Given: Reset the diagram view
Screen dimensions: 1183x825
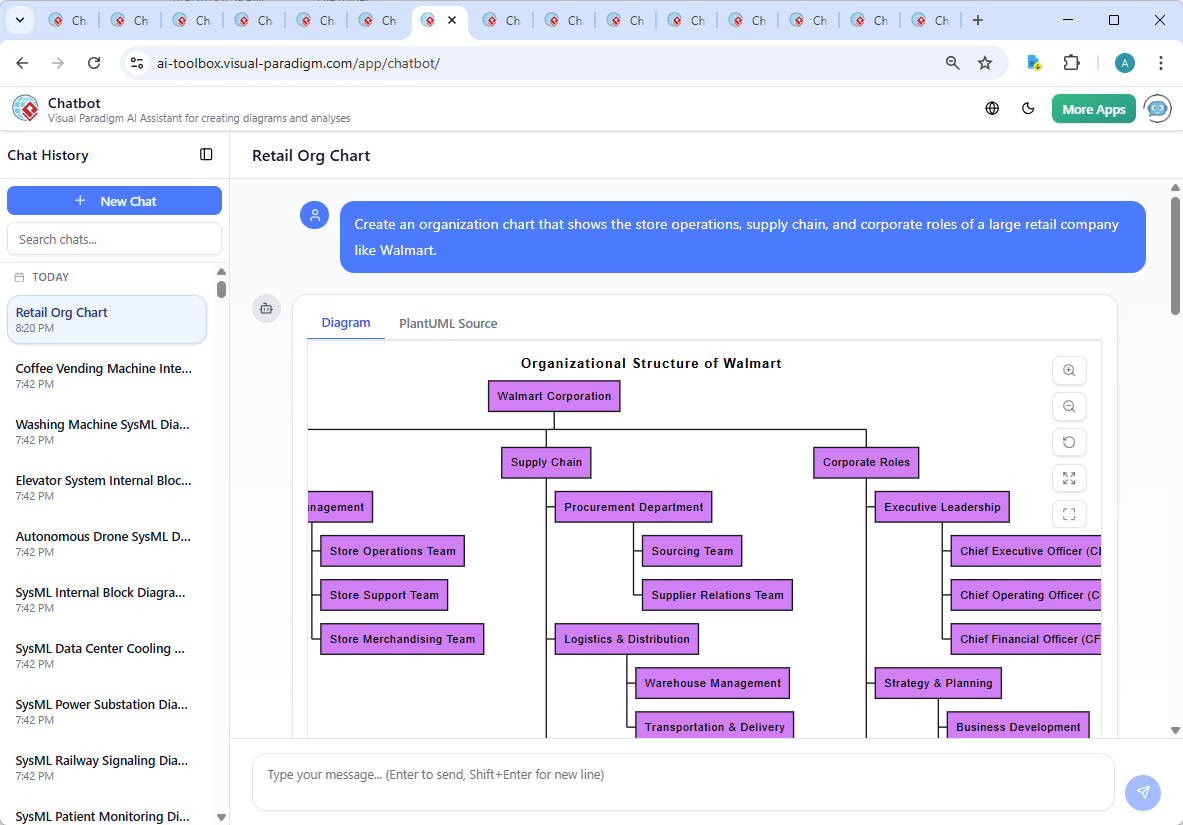Looking at the screenshot, I should click(x=1069, y=442).
